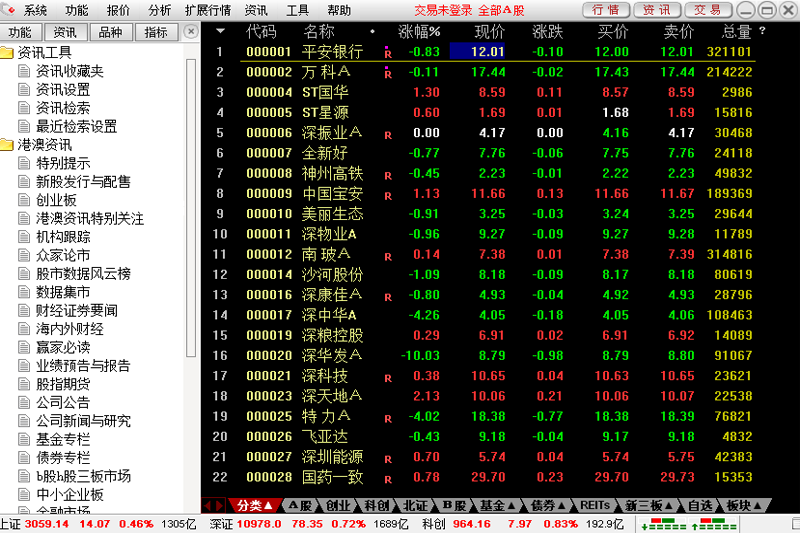The width and height of the screenshot is (800, 533).
Task: Sort by the 现价 column header
Action: (489, 32)
